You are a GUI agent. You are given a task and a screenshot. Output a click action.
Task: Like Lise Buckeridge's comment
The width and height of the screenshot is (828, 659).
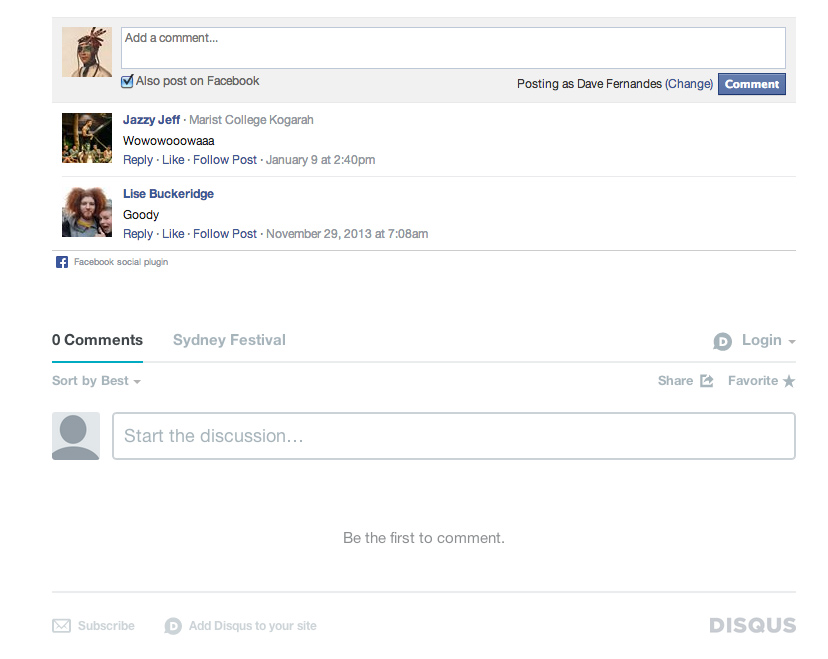click(173, 234)
